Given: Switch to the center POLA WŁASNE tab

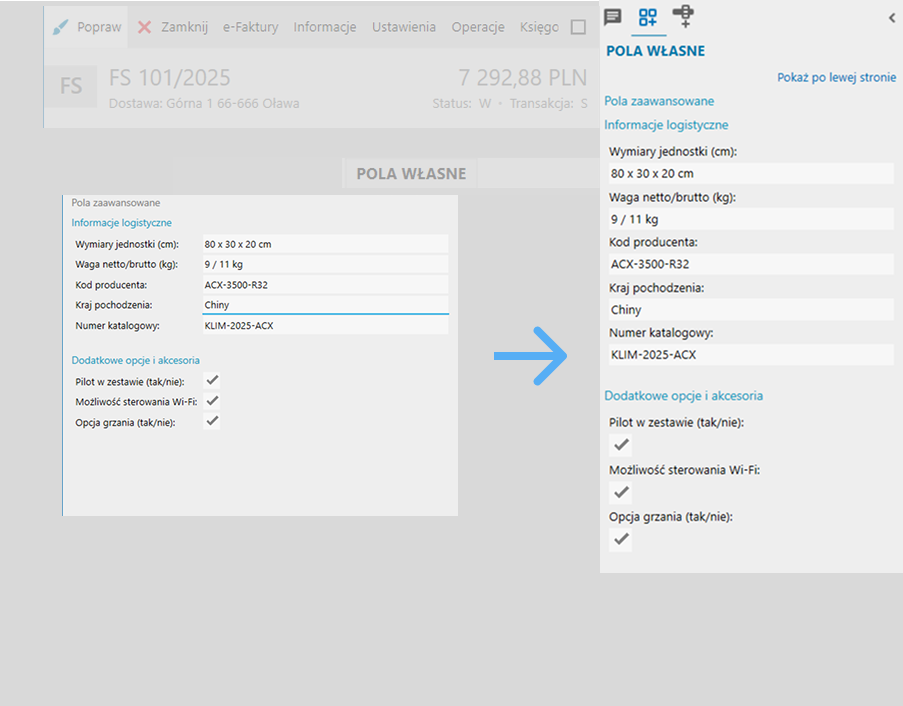Looking at the screenshot, I should pyautogui.click(x=411, y=174).
